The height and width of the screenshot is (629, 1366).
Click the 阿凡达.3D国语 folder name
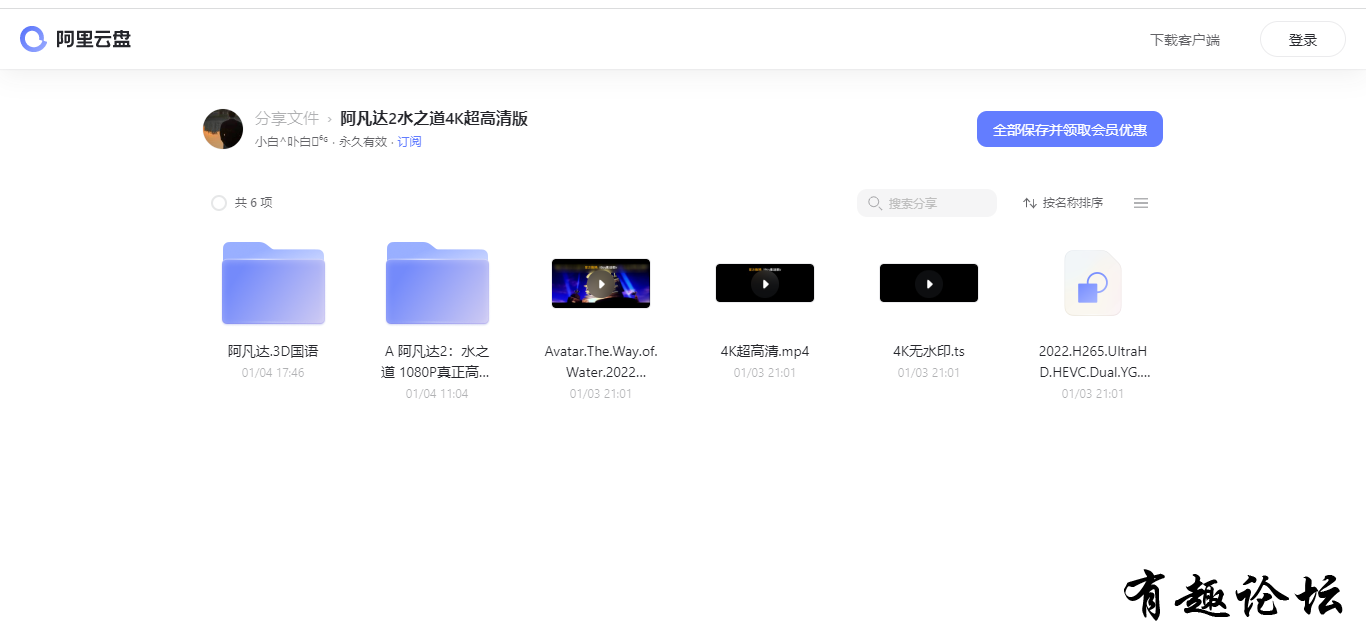click(x=273, y=351)
